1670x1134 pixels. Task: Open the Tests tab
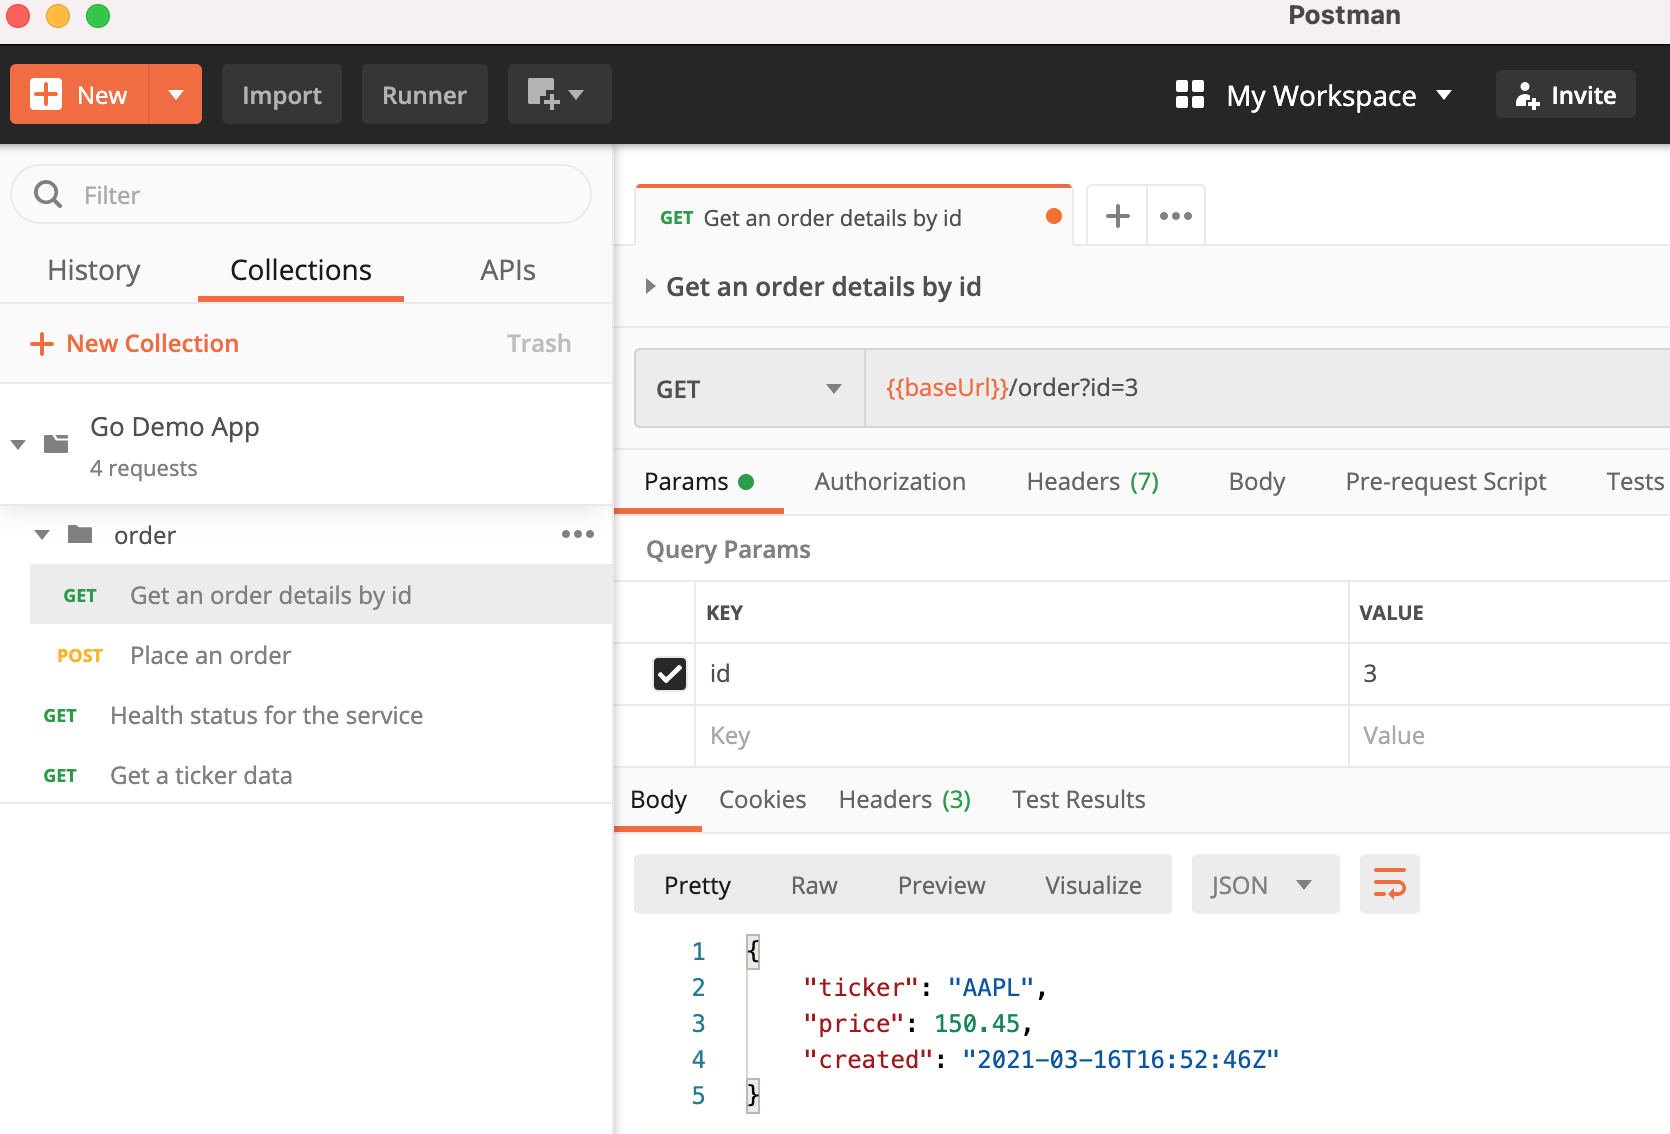pyautogui.click(x=1635, y=482)
